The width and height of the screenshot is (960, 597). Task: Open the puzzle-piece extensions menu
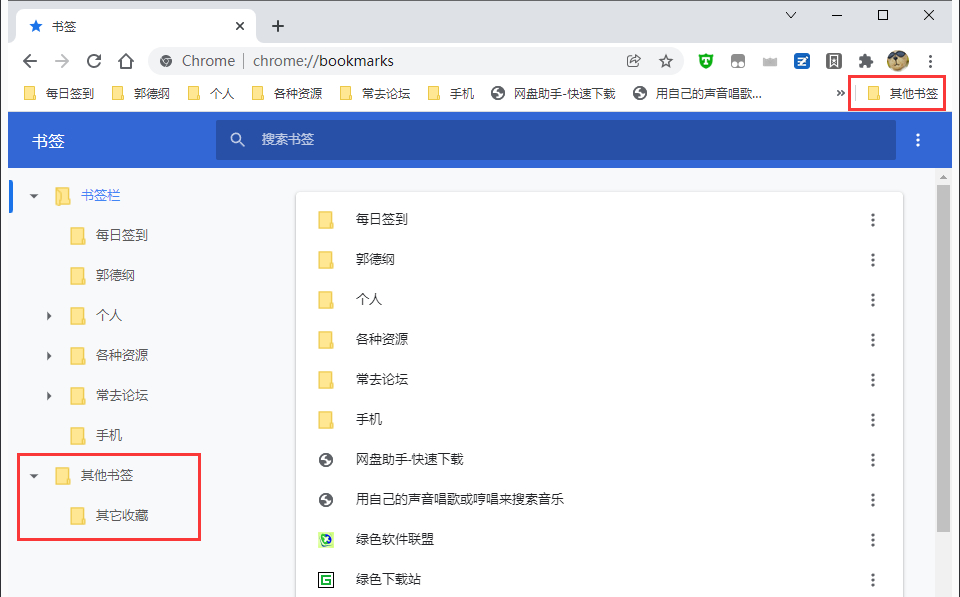(865, 61)
